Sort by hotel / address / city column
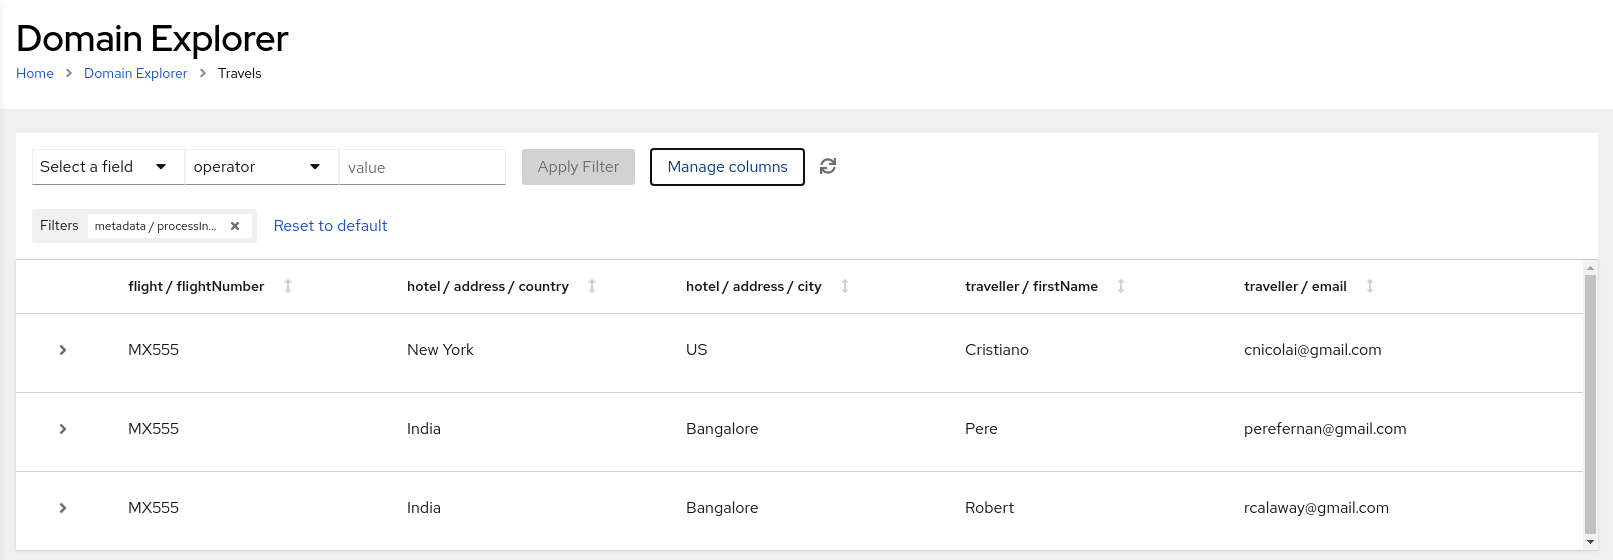Viewport: 1613px width, 560px height. (x=845, y=286)
